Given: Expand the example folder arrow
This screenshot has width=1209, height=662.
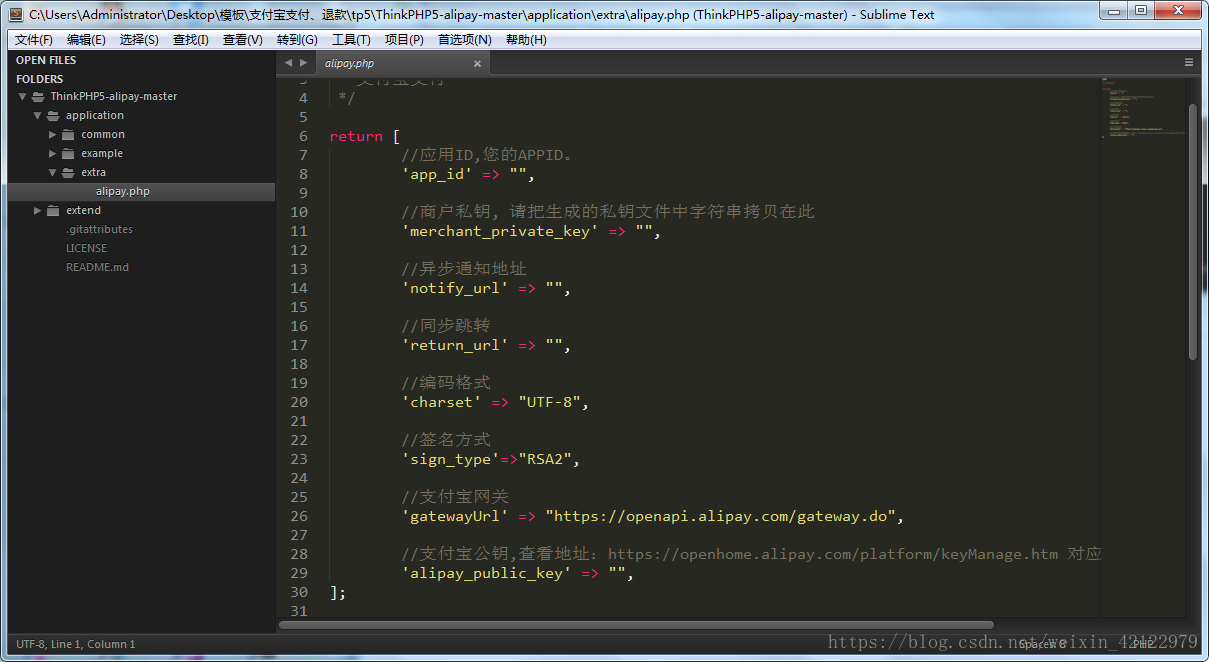Looking at the screenshot, I should (53, 153).
